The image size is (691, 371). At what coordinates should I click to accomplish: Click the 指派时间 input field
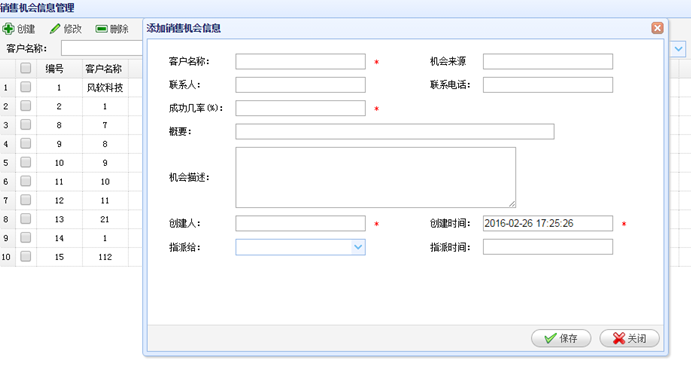pyautogui.click(x=548, y=247)
